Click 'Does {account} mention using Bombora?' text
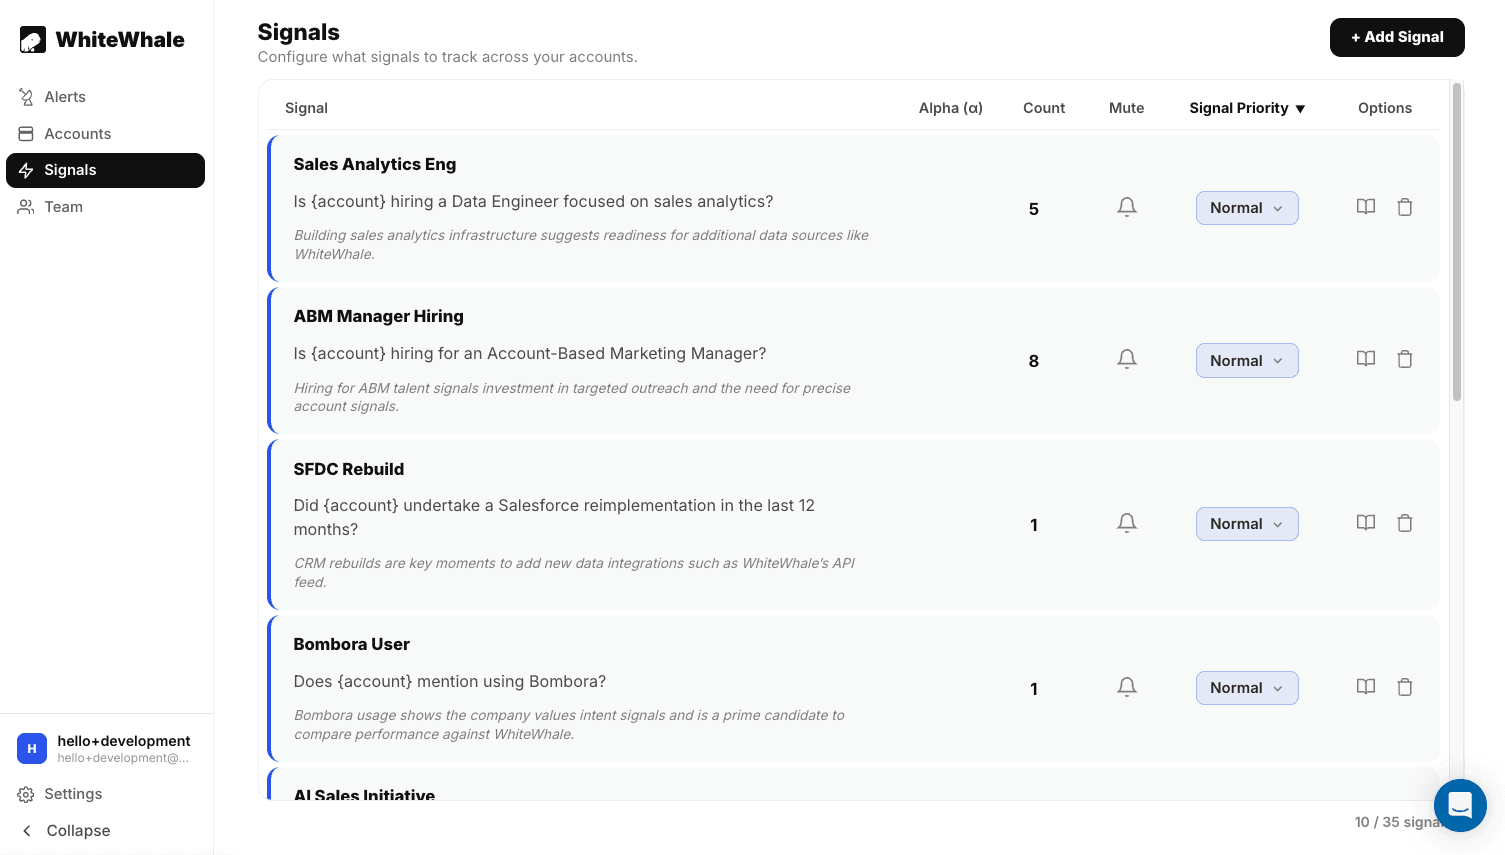This screenshot has height=855, width=1505. (450, 682)
